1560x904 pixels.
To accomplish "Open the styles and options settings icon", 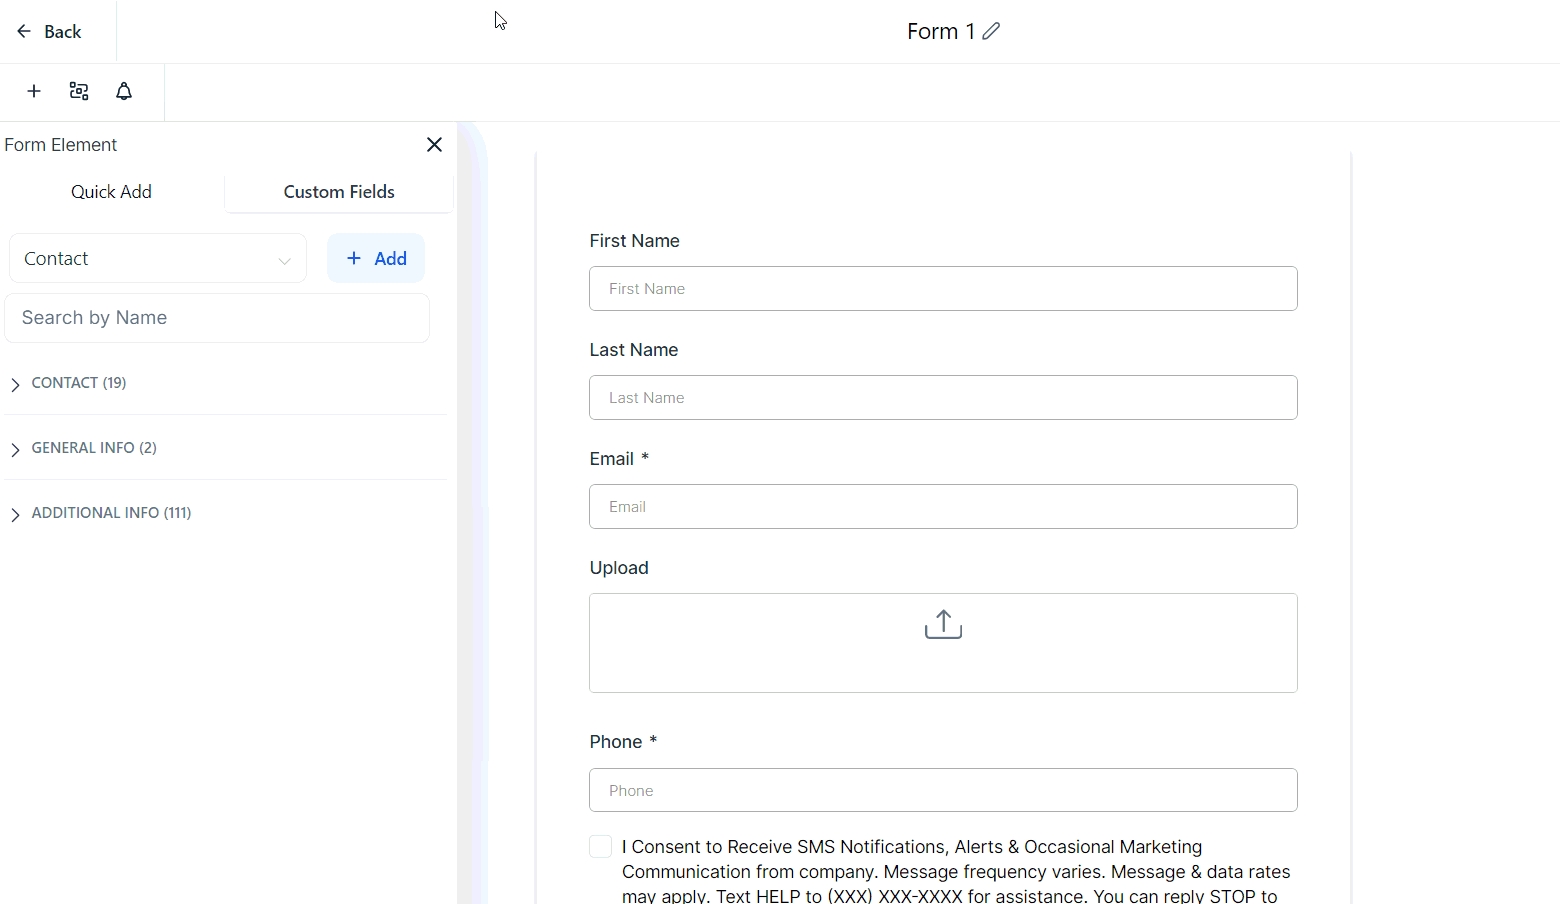I will (79, 92).
